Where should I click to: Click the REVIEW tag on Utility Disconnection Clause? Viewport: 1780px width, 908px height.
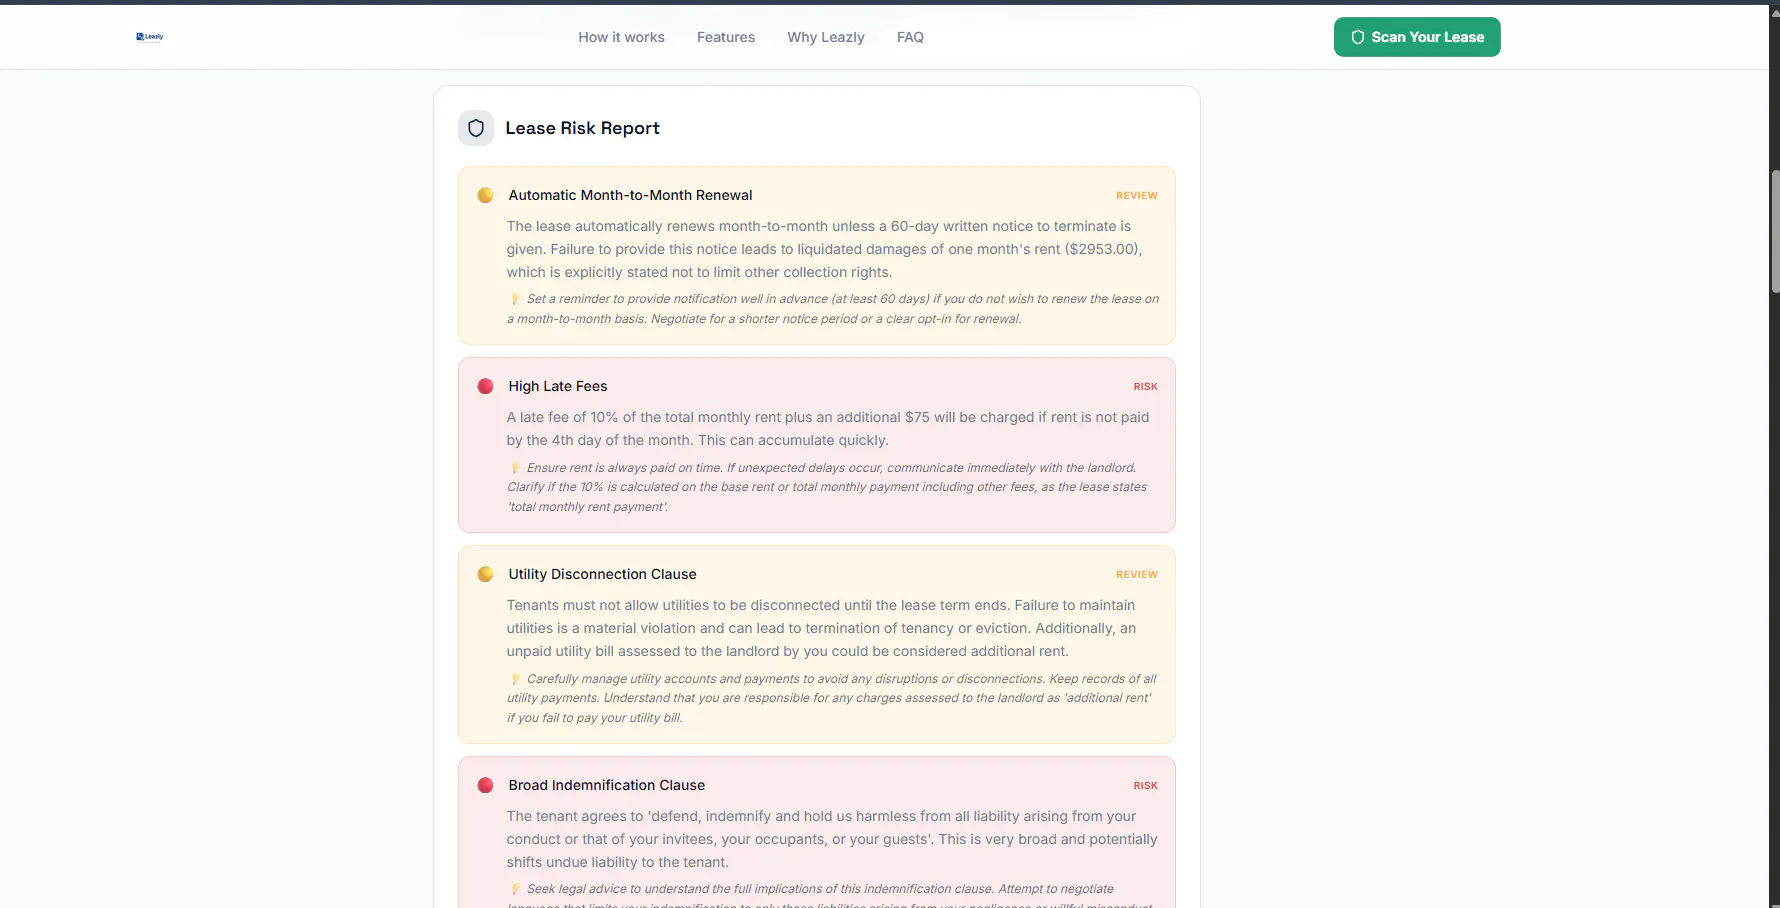pyautogui.click(x=1137, y=575)
